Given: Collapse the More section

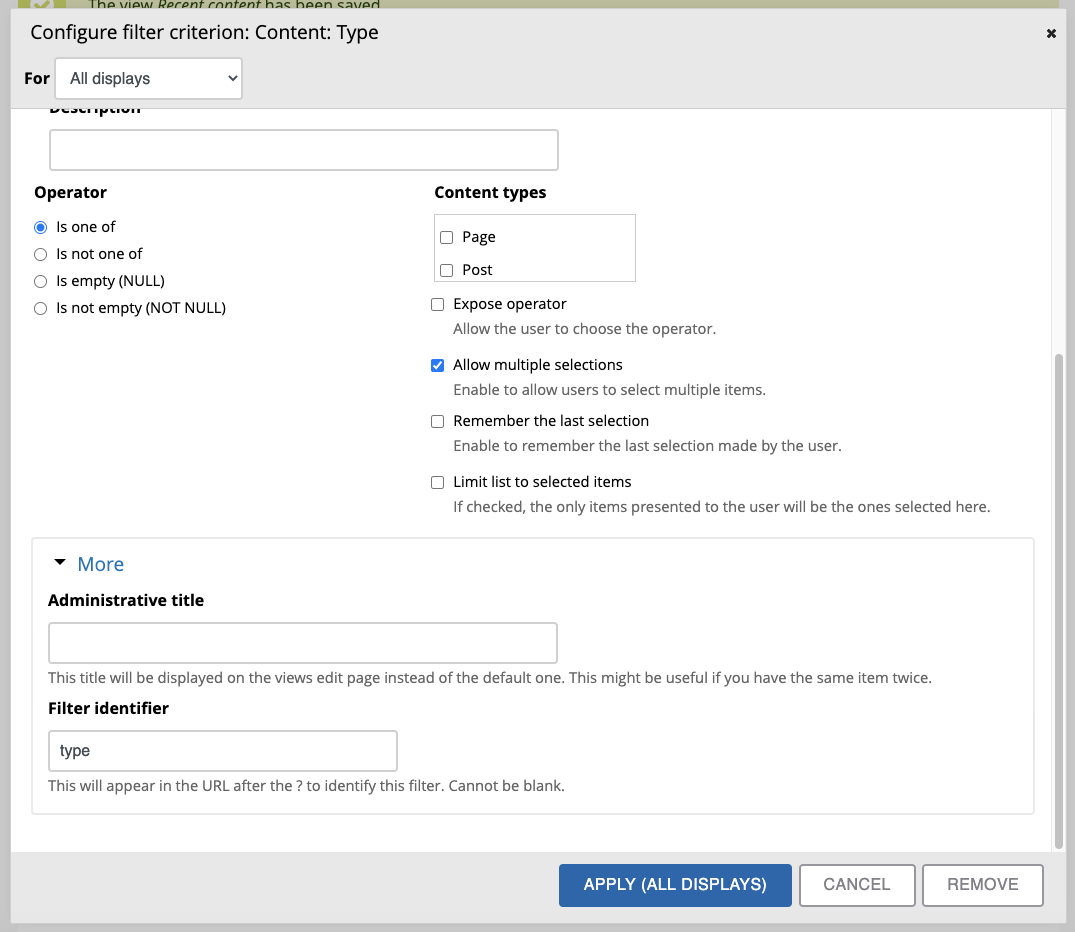Looking at the screenshot, I should click(x=100, y=564).
